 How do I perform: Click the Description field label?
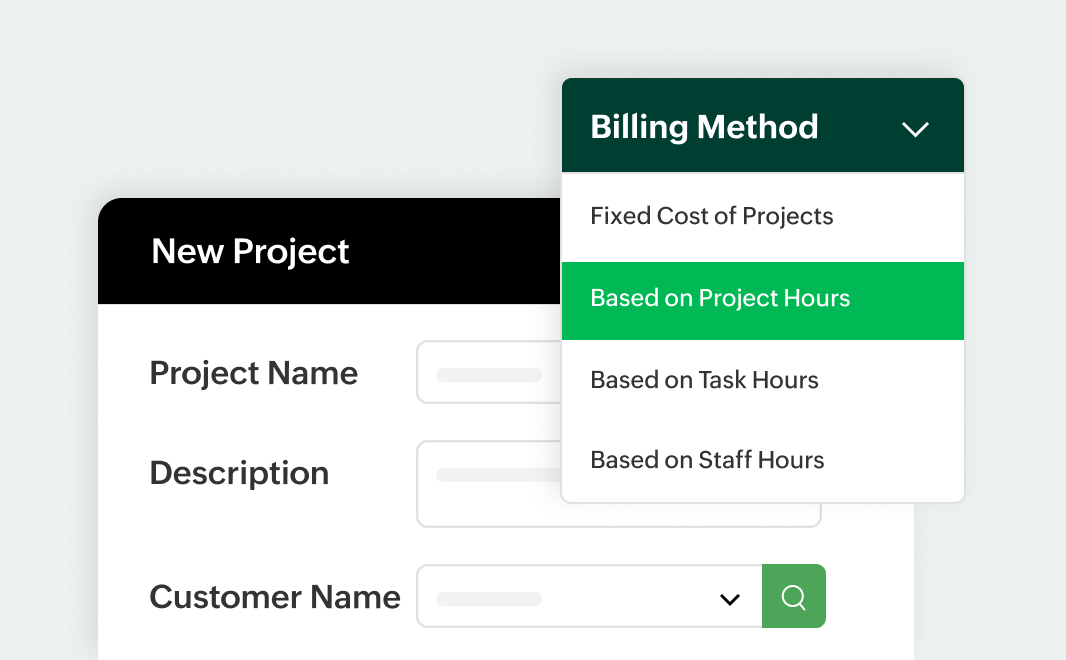point(239,473)
